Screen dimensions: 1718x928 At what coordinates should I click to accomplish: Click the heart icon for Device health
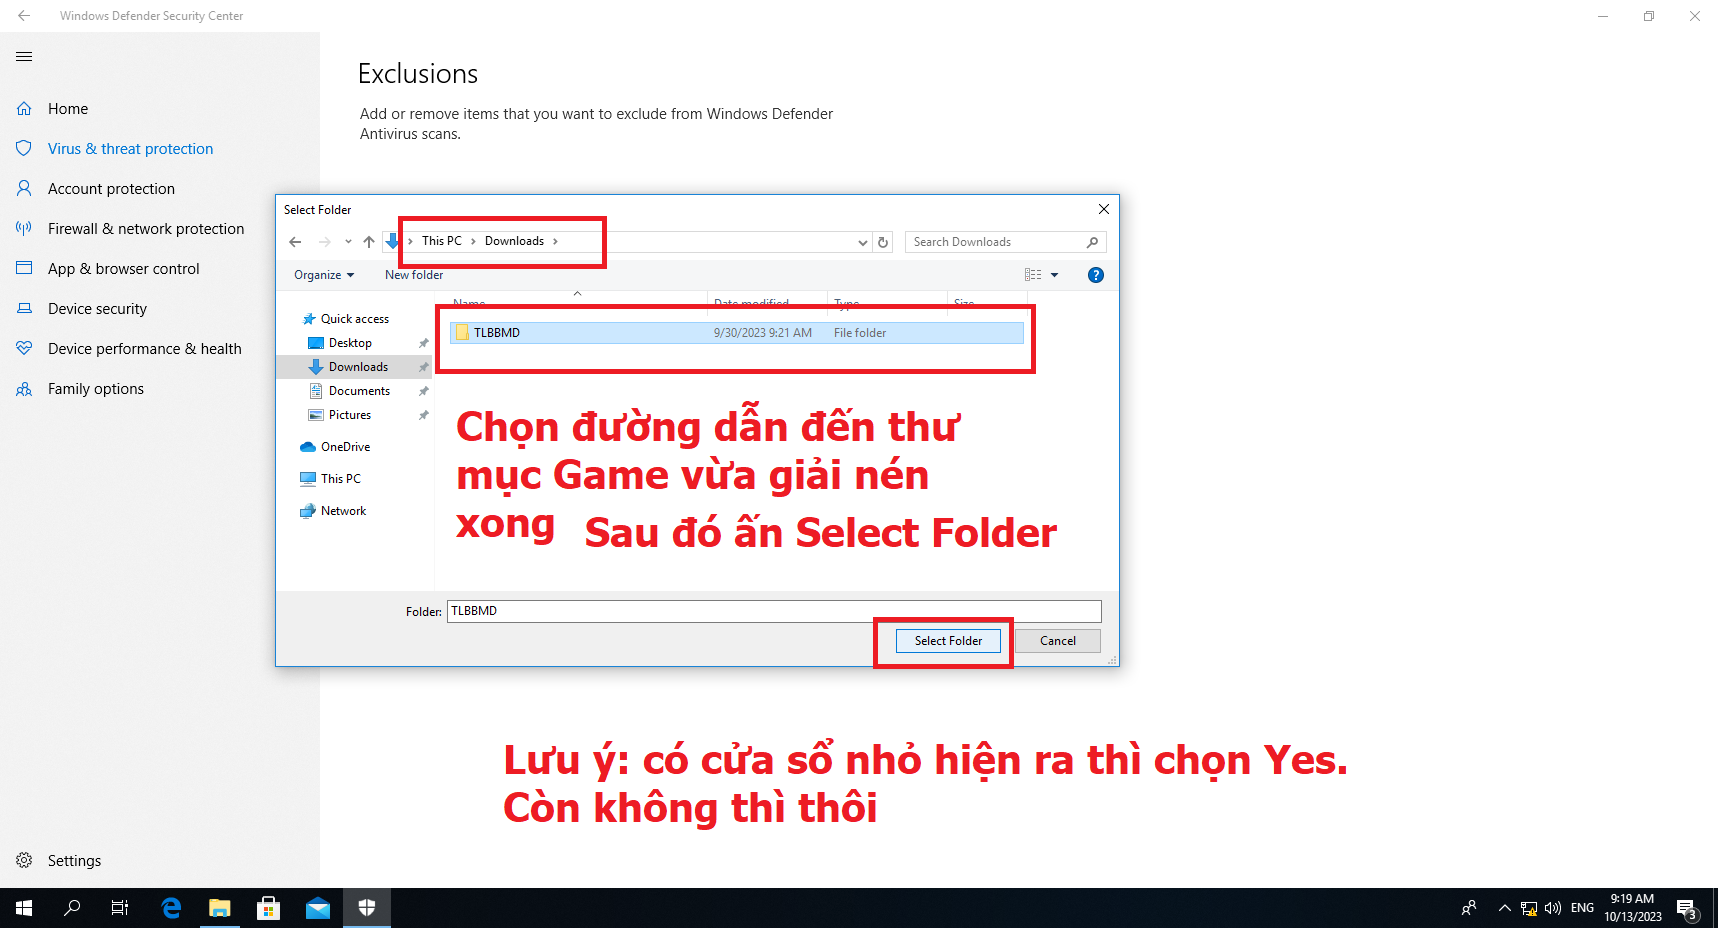pyautogui.click(x=24, y=348)
